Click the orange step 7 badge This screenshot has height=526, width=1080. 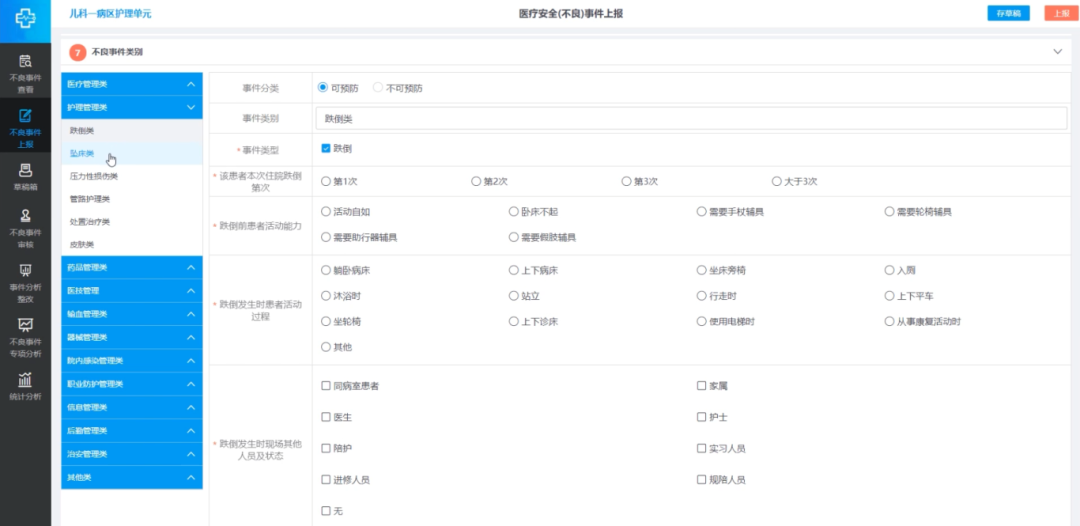pos(79,52)
